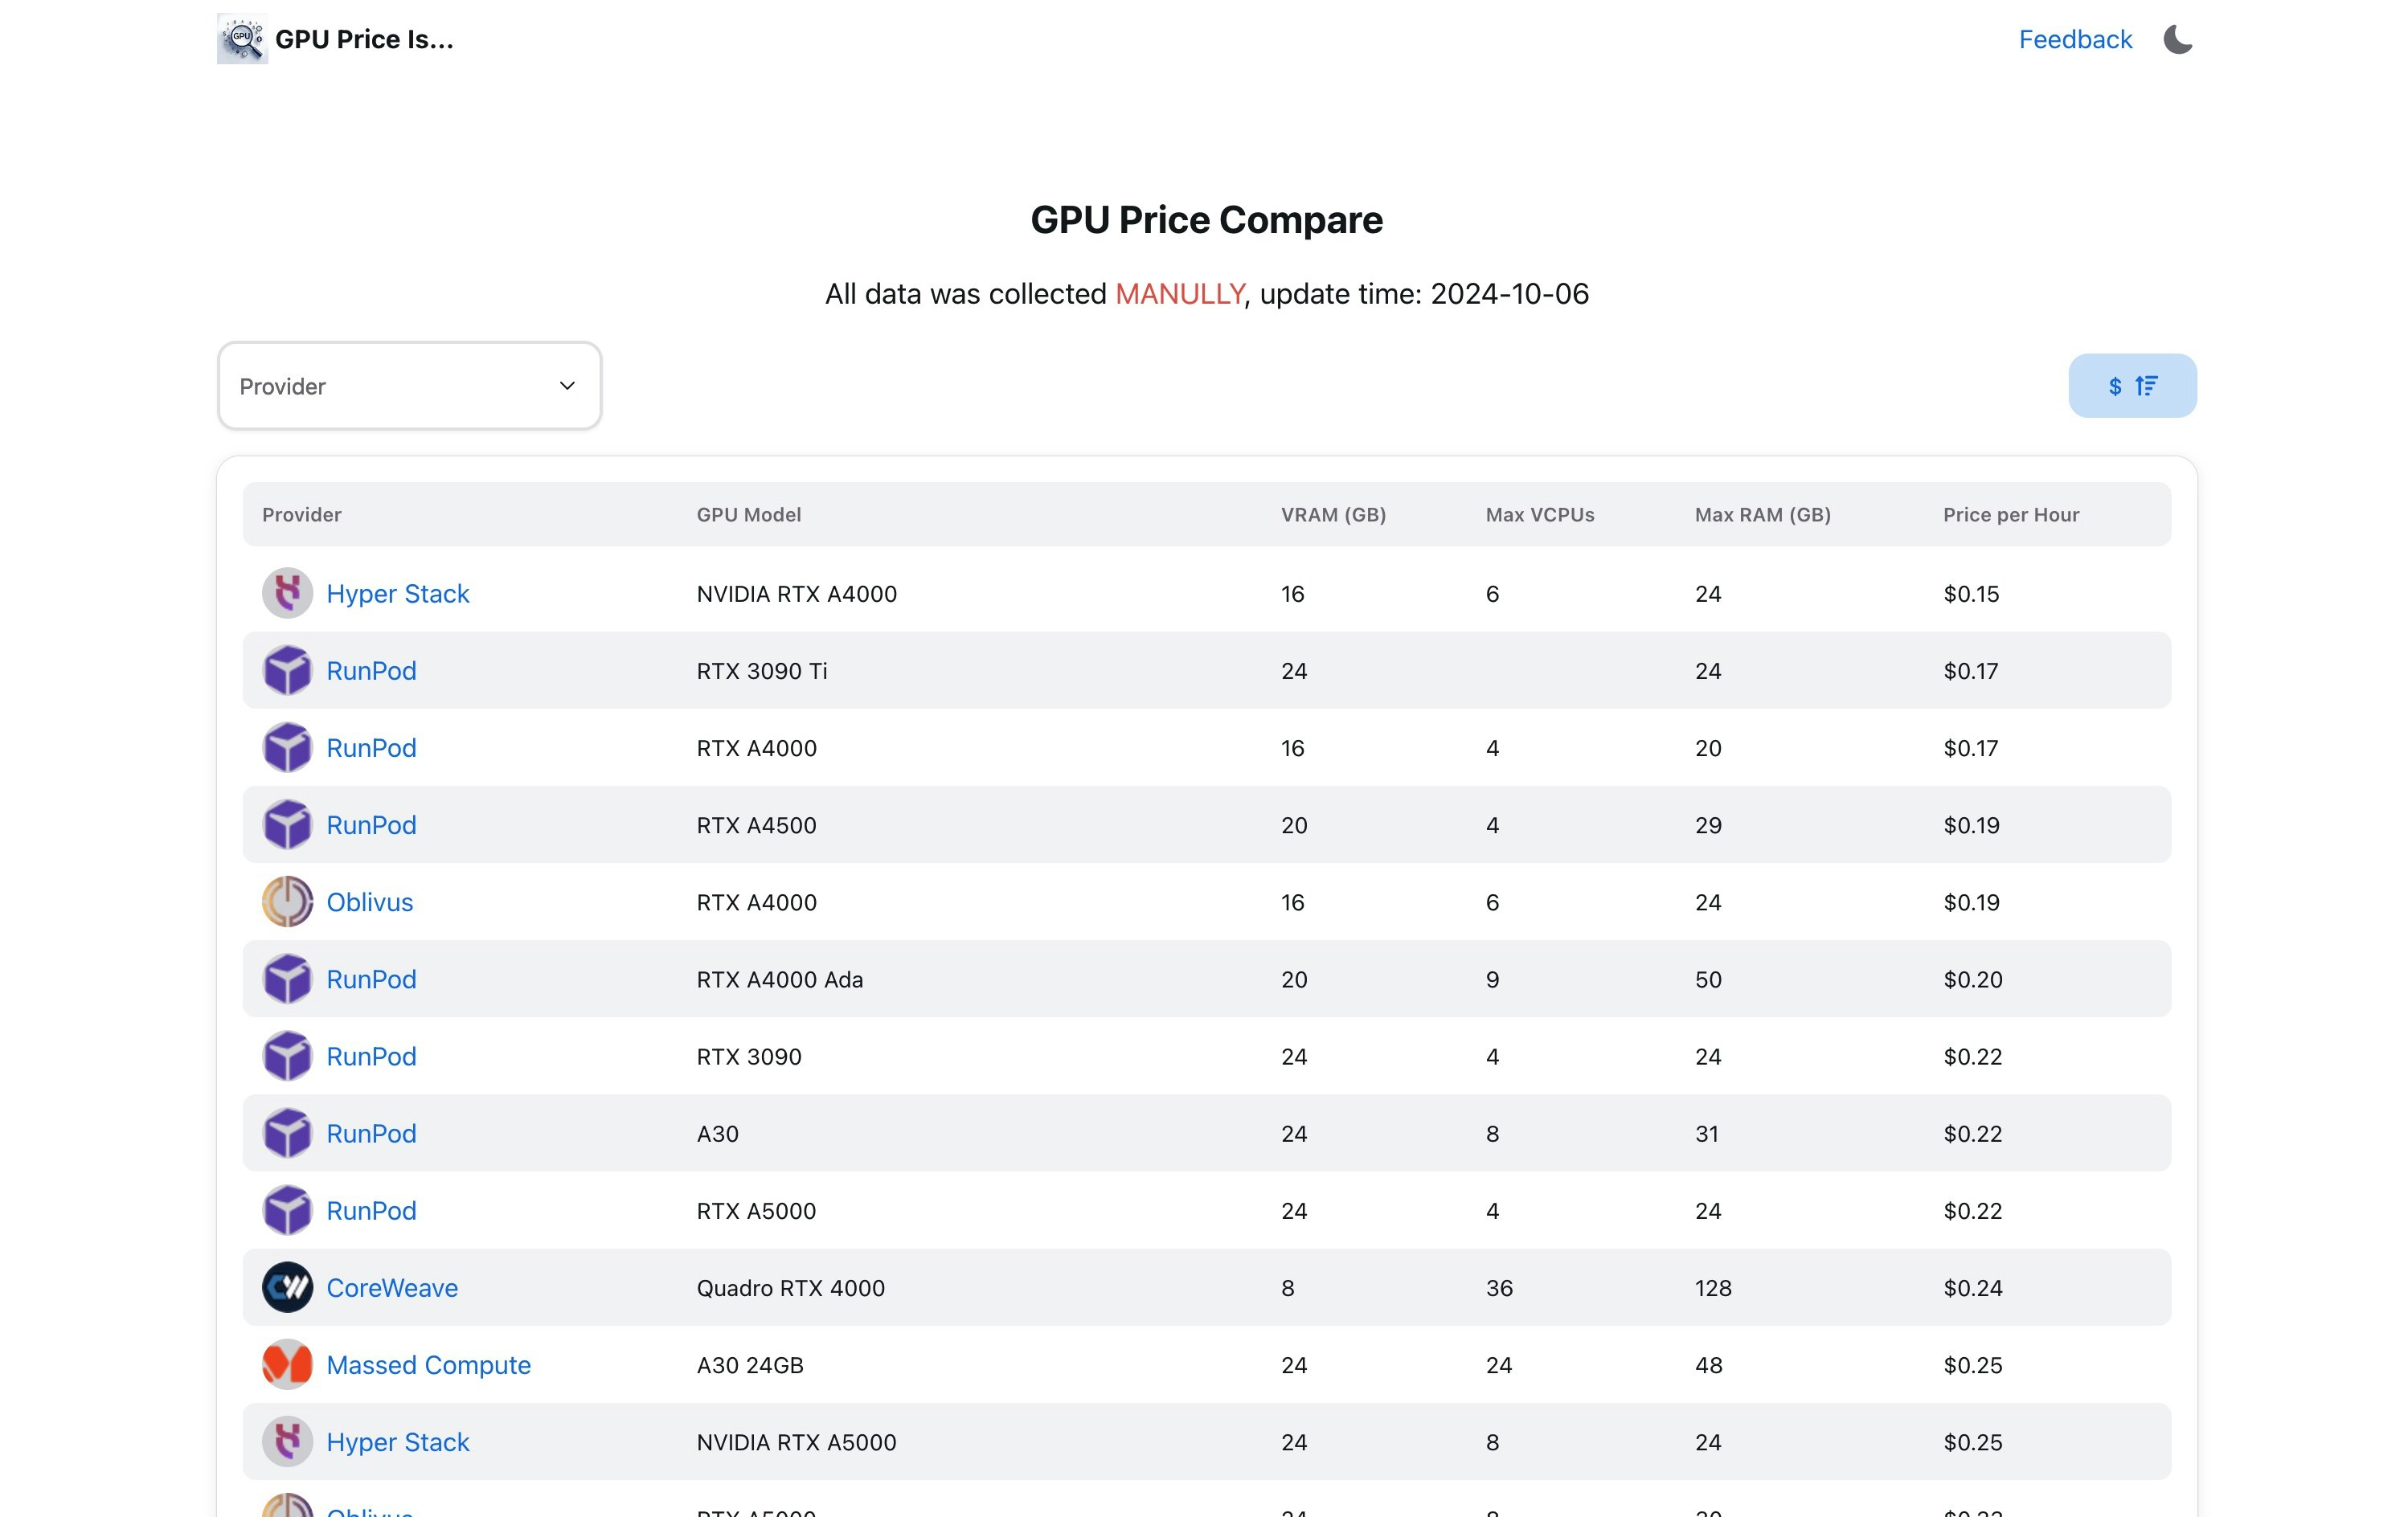Open CoreWeave provider link
Viewport: 2408px width, 1517px height.
(x=392, y=1288)
